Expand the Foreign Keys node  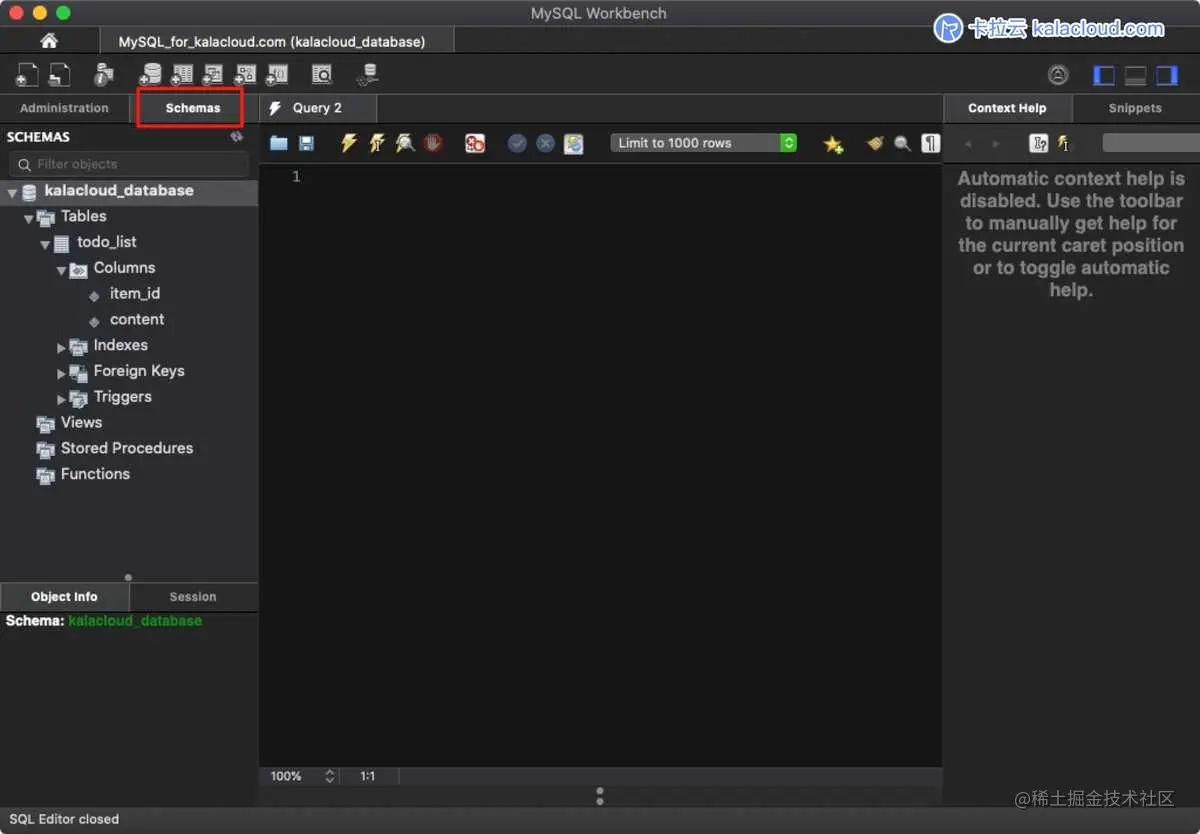click(x=61, y=373)
